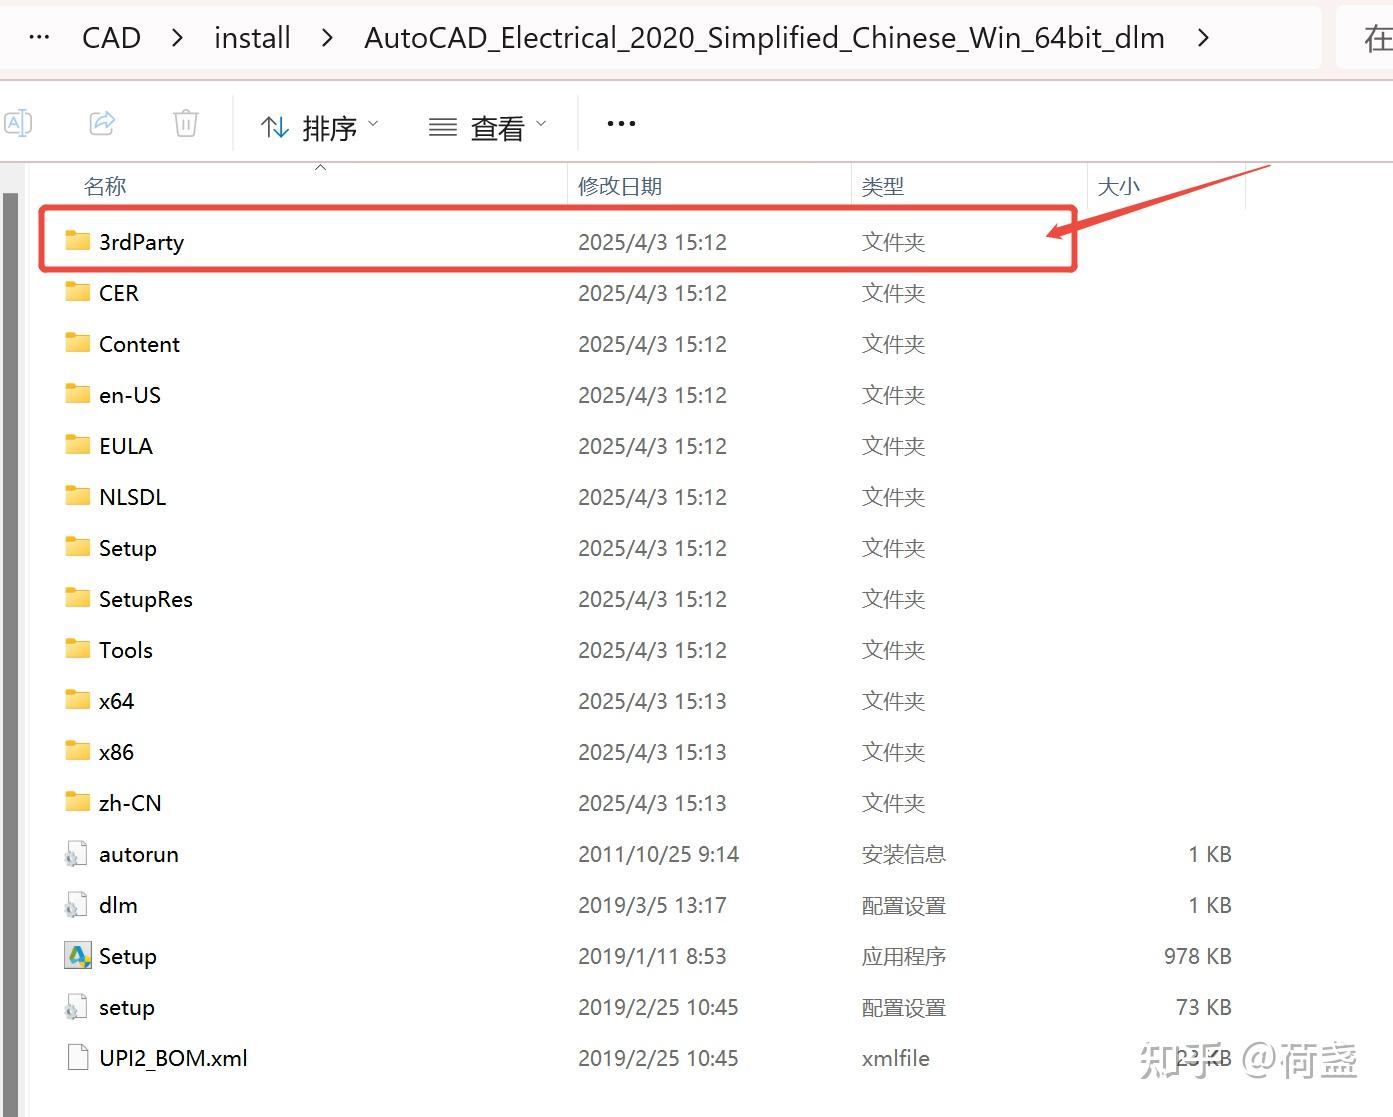Select the x86 folder icon
Screen dimensions: 1393x1117
point(78,750)
